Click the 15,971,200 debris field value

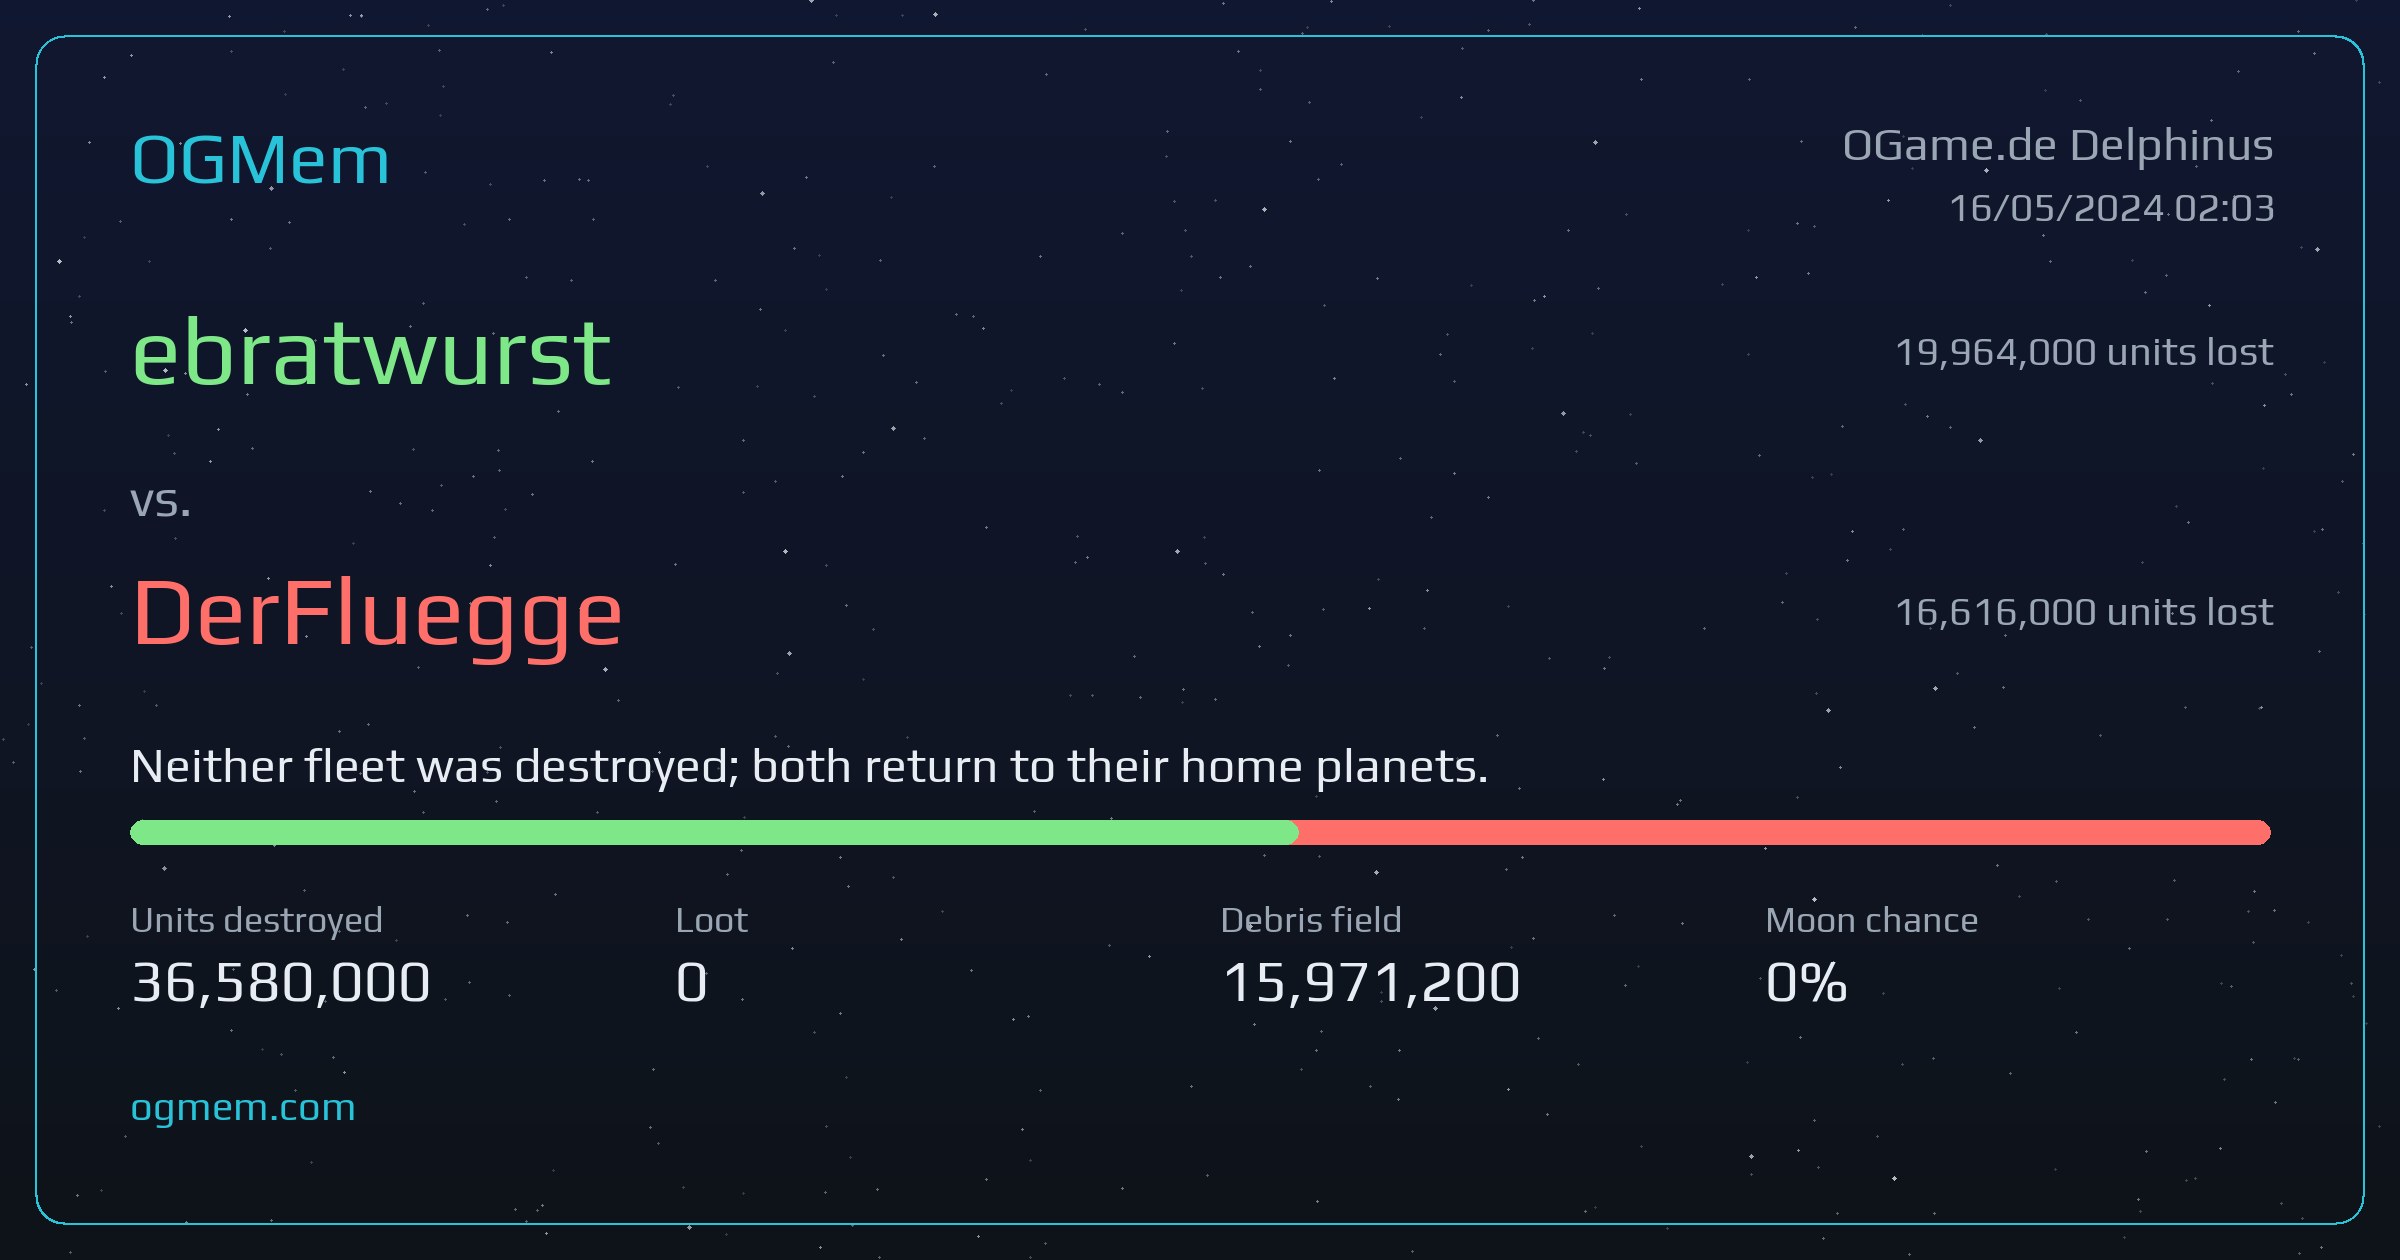coord(1371,983)
